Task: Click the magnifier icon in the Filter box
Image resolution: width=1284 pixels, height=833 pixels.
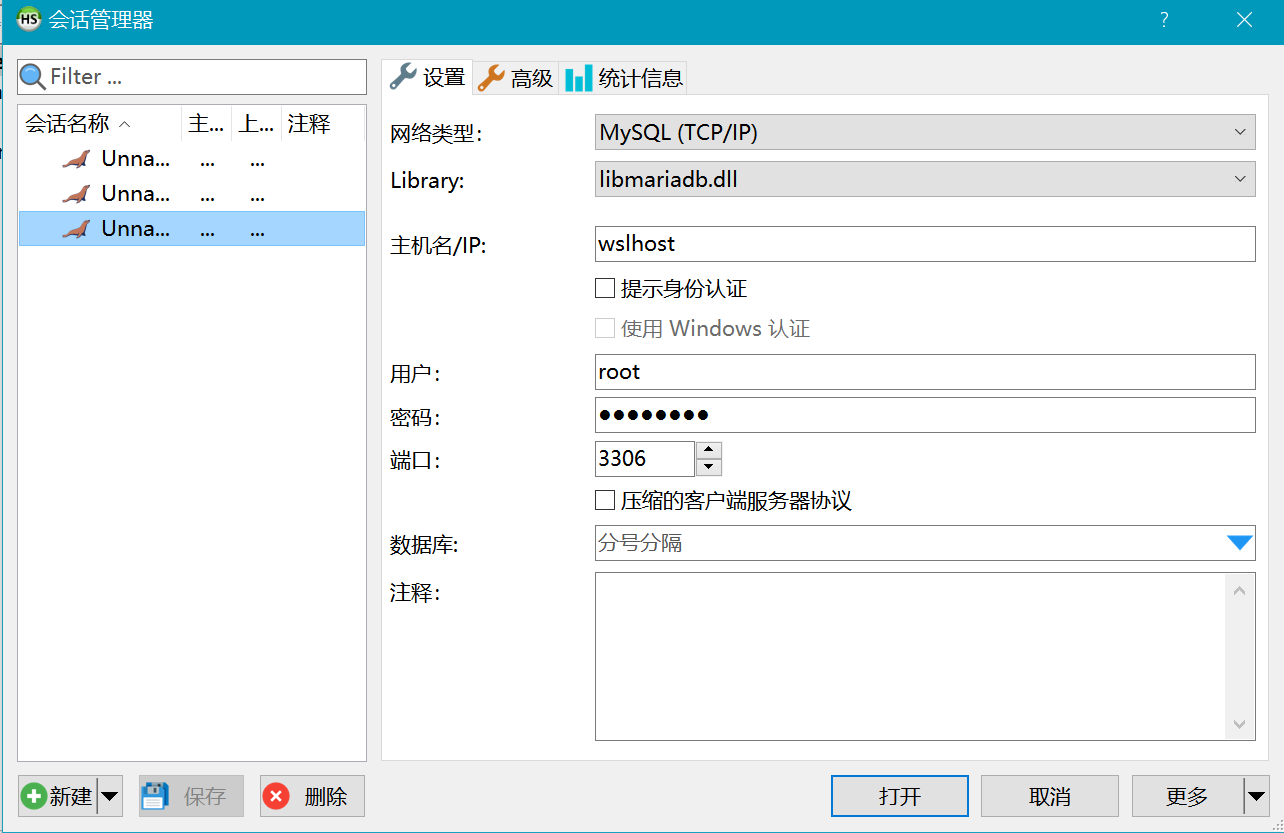Action: pos(33,76)
